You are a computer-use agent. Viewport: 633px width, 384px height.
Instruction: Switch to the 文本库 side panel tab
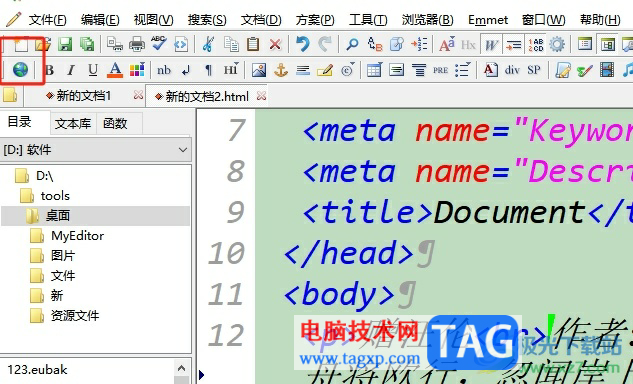pos(73,124)
